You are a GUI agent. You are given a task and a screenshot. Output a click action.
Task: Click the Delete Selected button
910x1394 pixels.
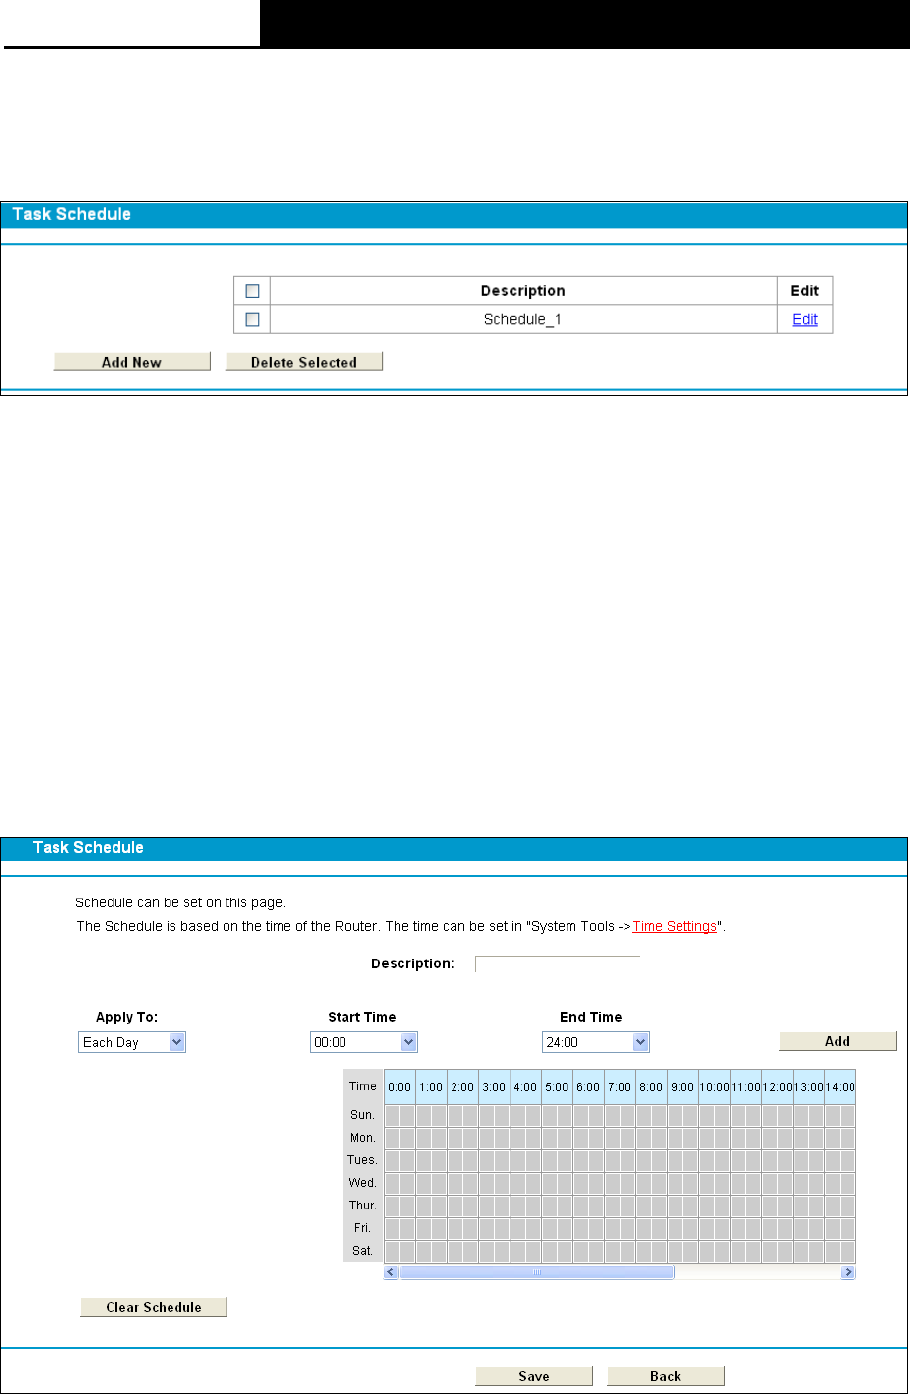coord(304,362)
